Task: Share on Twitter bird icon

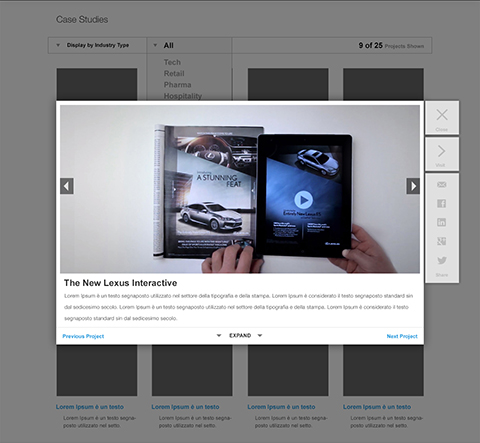Action: pyautogui.click(x=442, y=260)
